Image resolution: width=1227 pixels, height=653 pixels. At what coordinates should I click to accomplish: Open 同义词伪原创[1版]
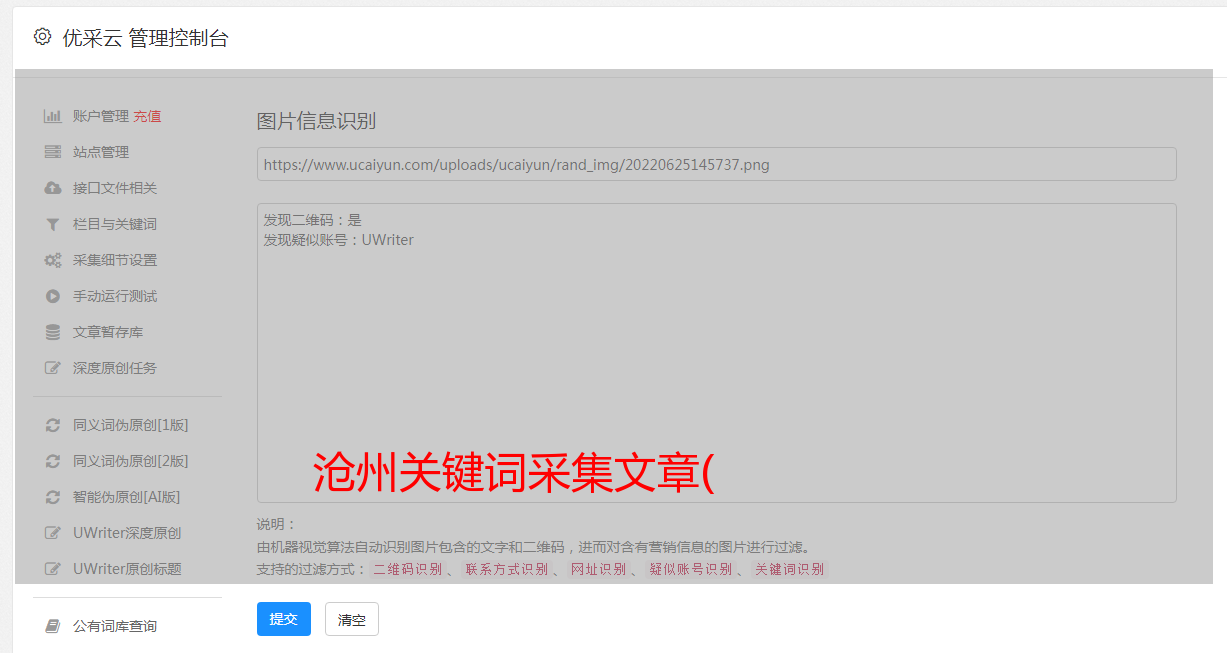130,425
